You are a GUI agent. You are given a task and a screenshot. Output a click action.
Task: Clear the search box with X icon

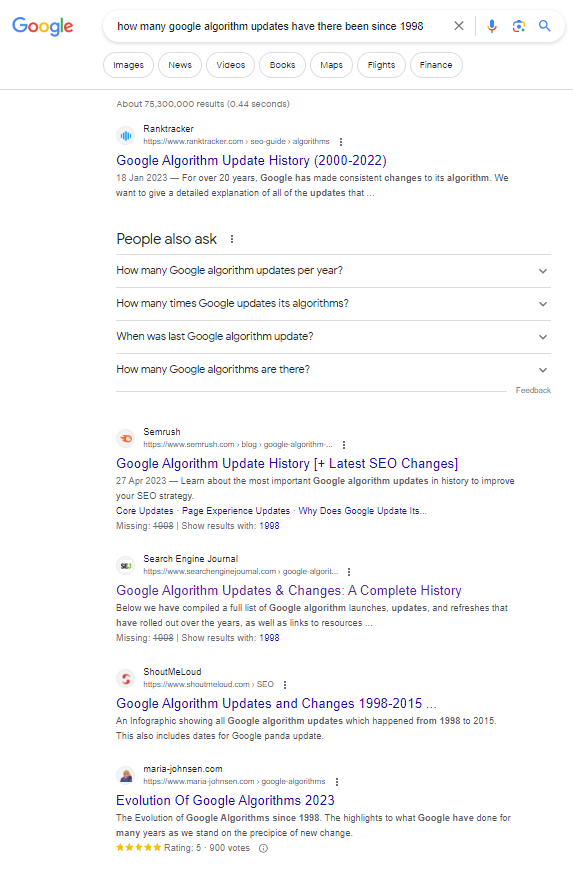[x=459, y=25]
